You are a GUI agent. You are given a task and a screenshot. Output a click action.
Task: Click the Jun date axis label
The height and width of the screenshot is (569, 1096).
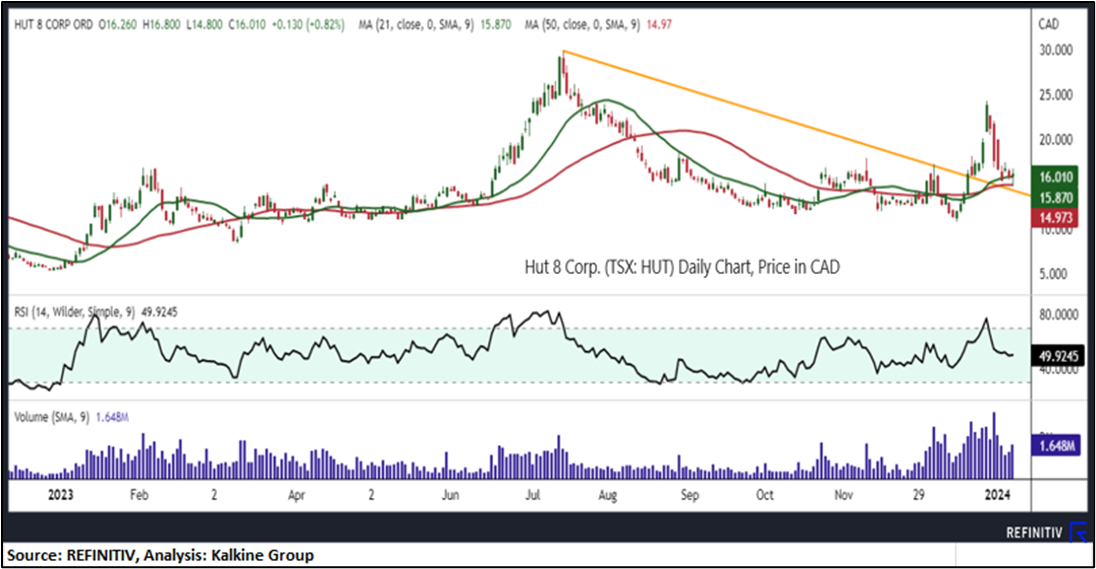[451, 495]
